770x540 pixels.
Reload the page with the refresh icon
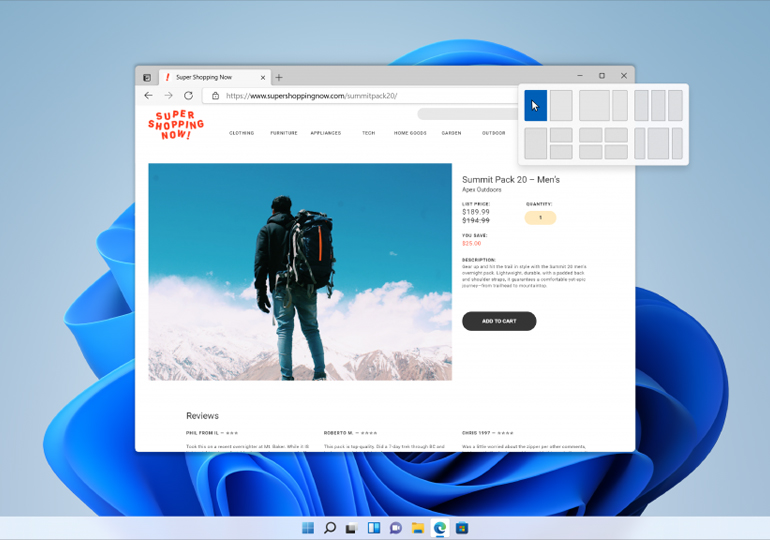[188, 96]
